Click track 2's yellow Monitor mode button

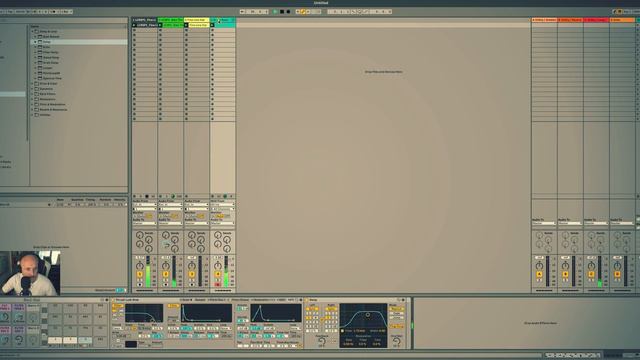click(175, 216)
